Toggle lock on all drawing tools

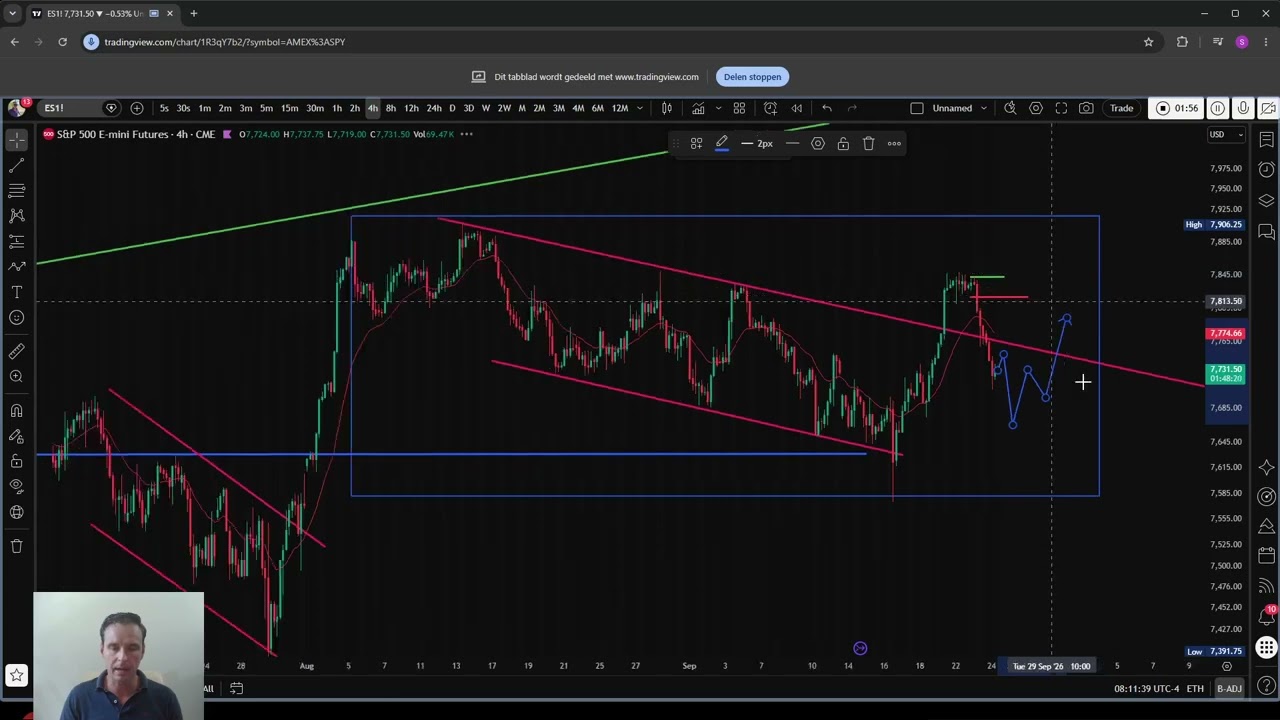pos(17,461)
